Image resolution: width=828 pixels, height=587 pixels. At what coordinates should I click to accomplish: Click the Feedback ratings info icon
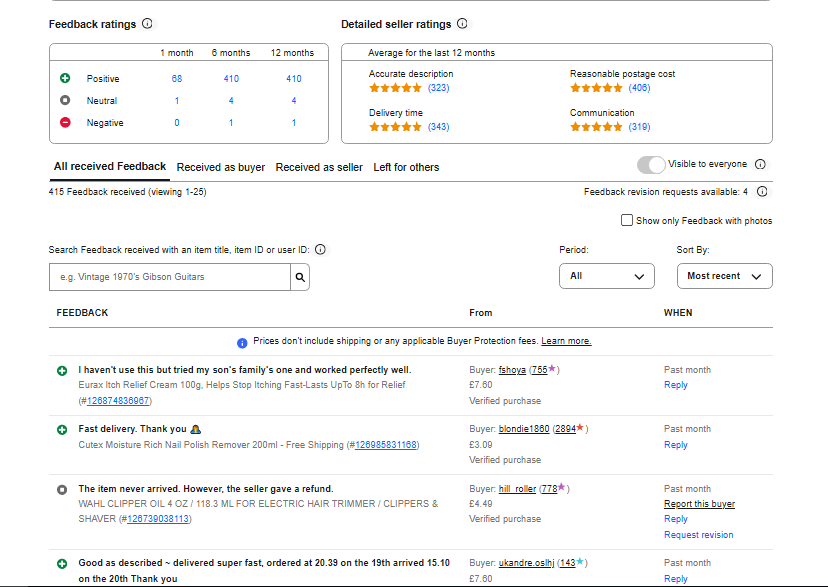(147, 24)
